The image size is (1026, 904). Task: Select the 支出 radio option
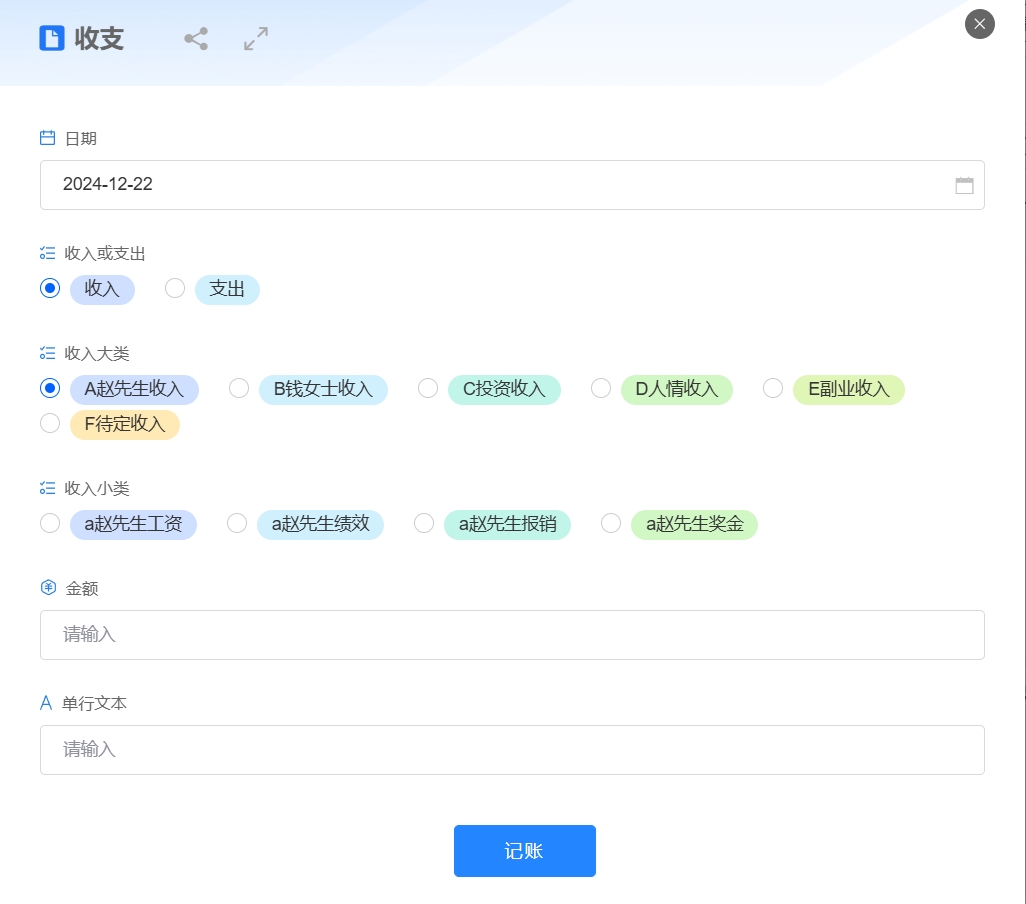(175, 288)
